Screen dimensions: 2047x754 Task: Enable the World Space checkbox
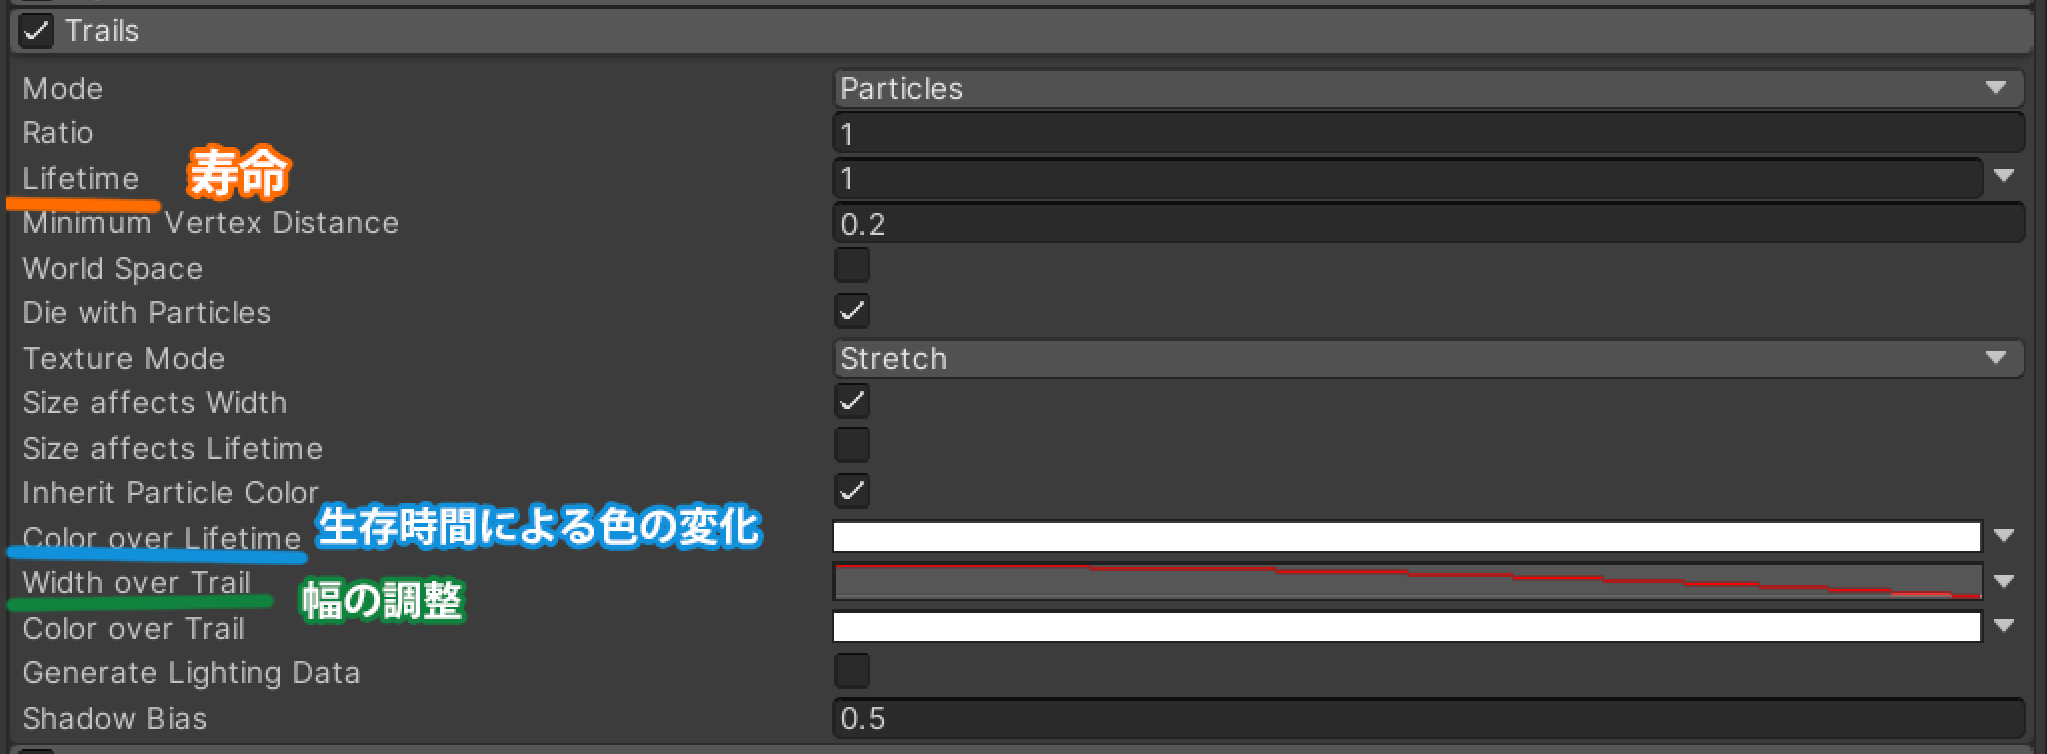coord(852,266)
